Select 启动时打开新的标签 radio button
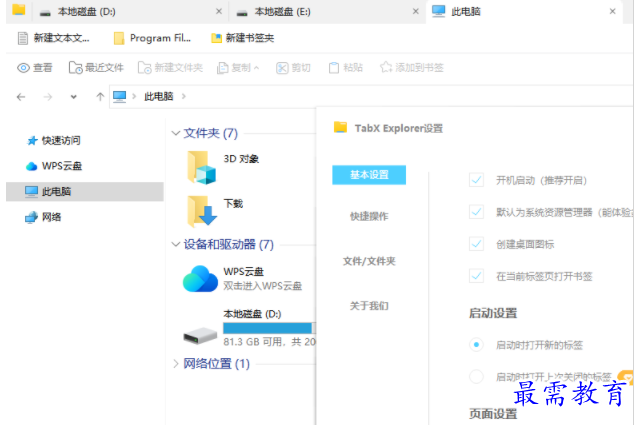Screen dimensions: 635x425 [x=476, y=345]
